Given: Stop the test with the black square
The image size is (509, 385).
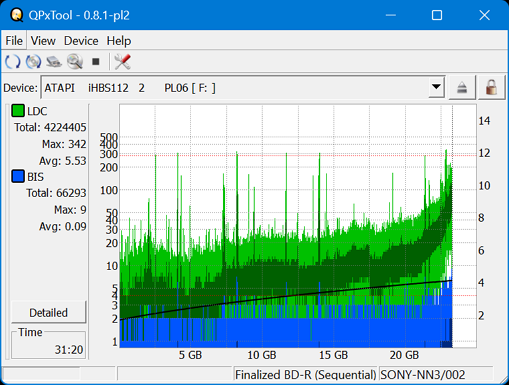Looking at the screenshot, I should [x=96, y=62].
